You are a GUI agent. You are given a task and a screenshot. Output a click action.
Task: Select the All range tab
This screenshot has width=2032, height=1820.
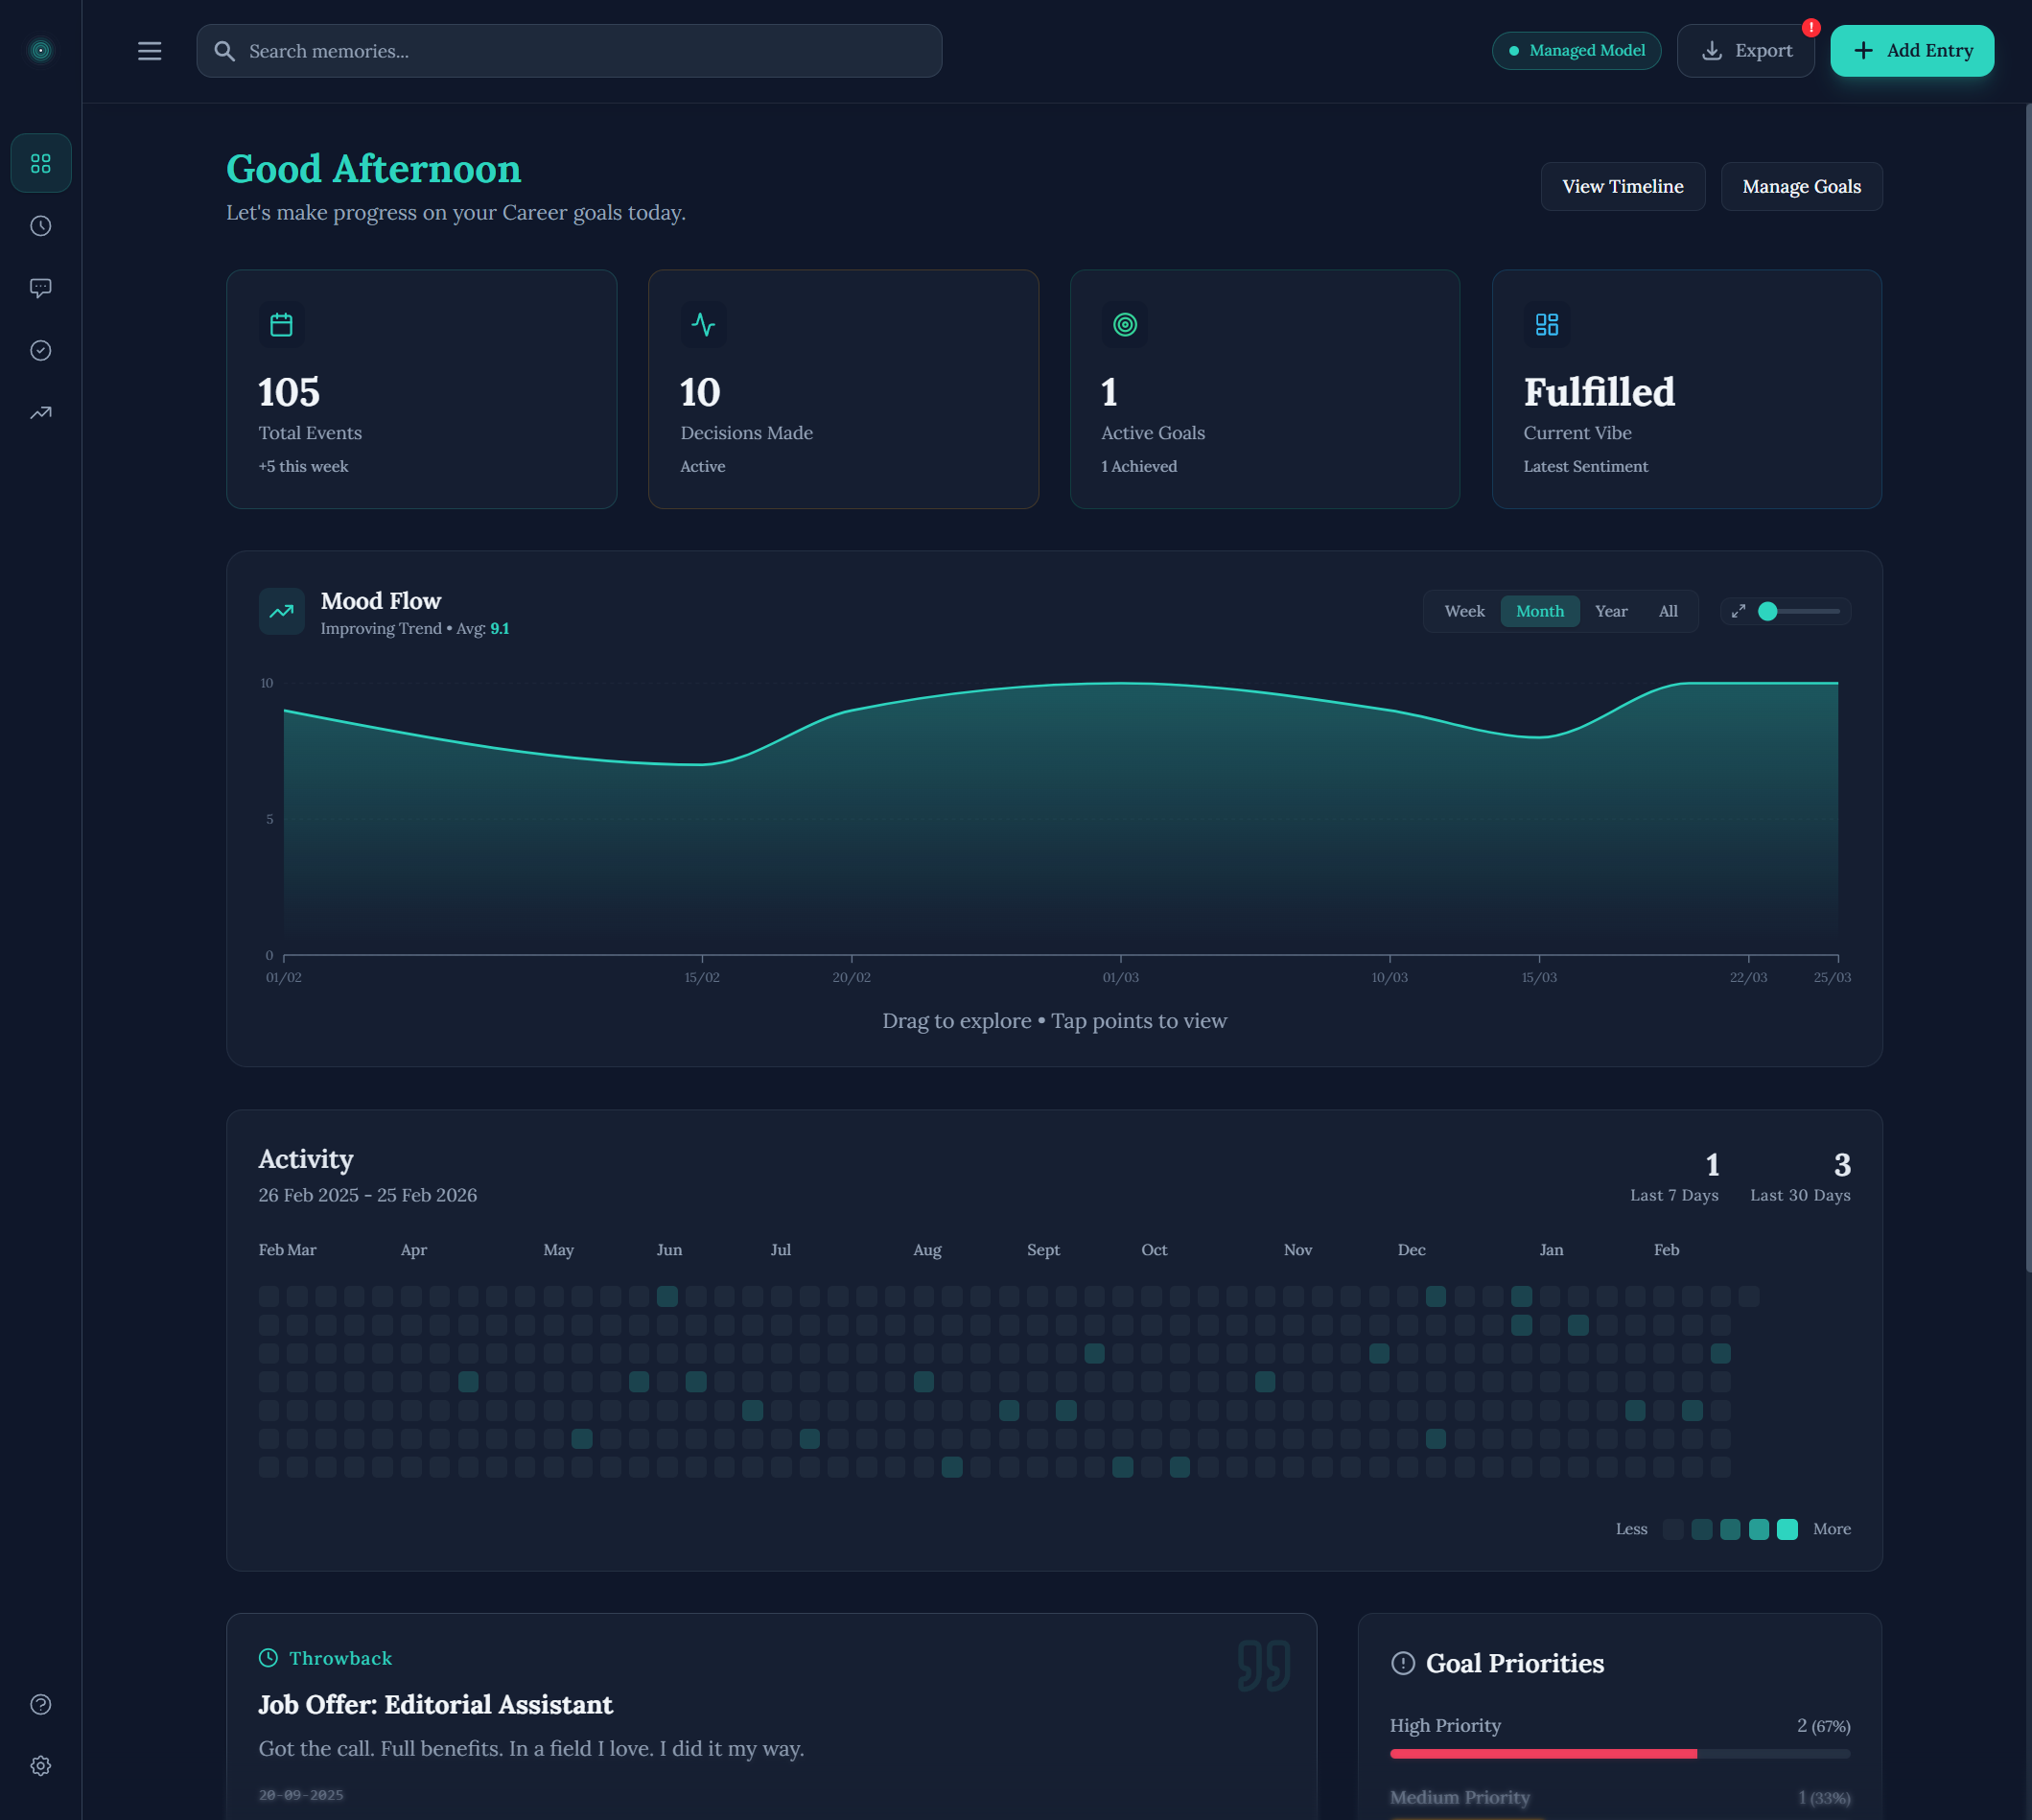1667,611
